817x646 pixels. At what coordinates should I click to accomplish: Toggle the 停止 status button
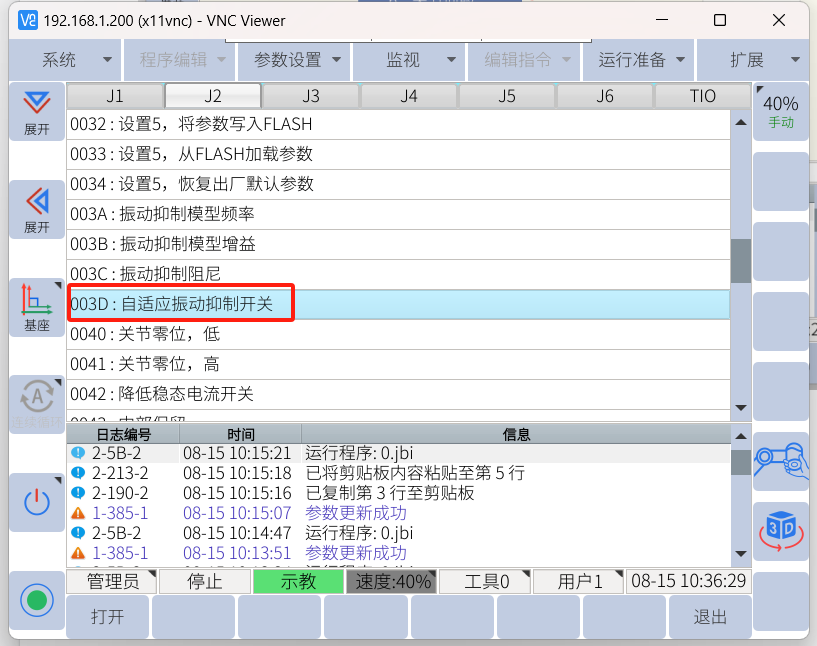(205, 582)
